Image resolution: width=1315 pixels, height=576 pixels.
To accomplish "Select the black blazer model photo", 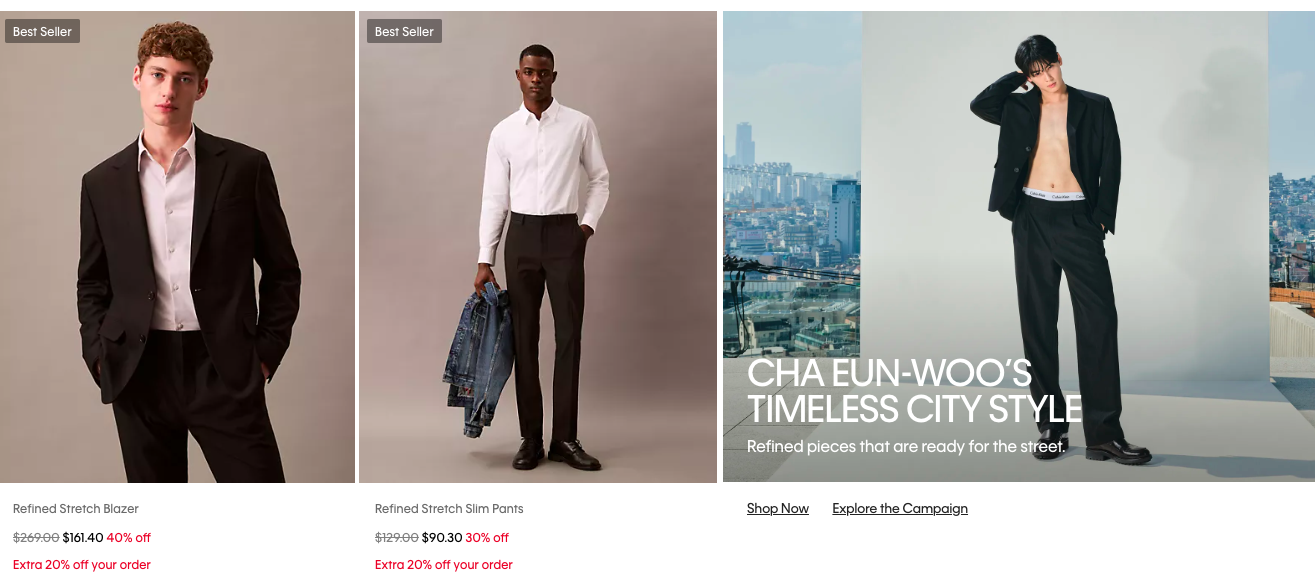I will pyautogui.click(x=177, y=247).
